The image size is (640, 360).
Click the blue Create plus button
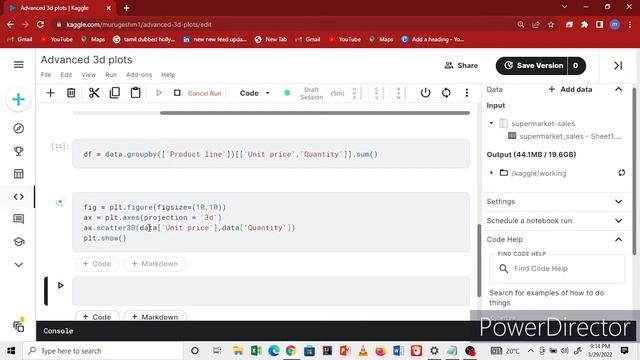(x=18, y=100)
